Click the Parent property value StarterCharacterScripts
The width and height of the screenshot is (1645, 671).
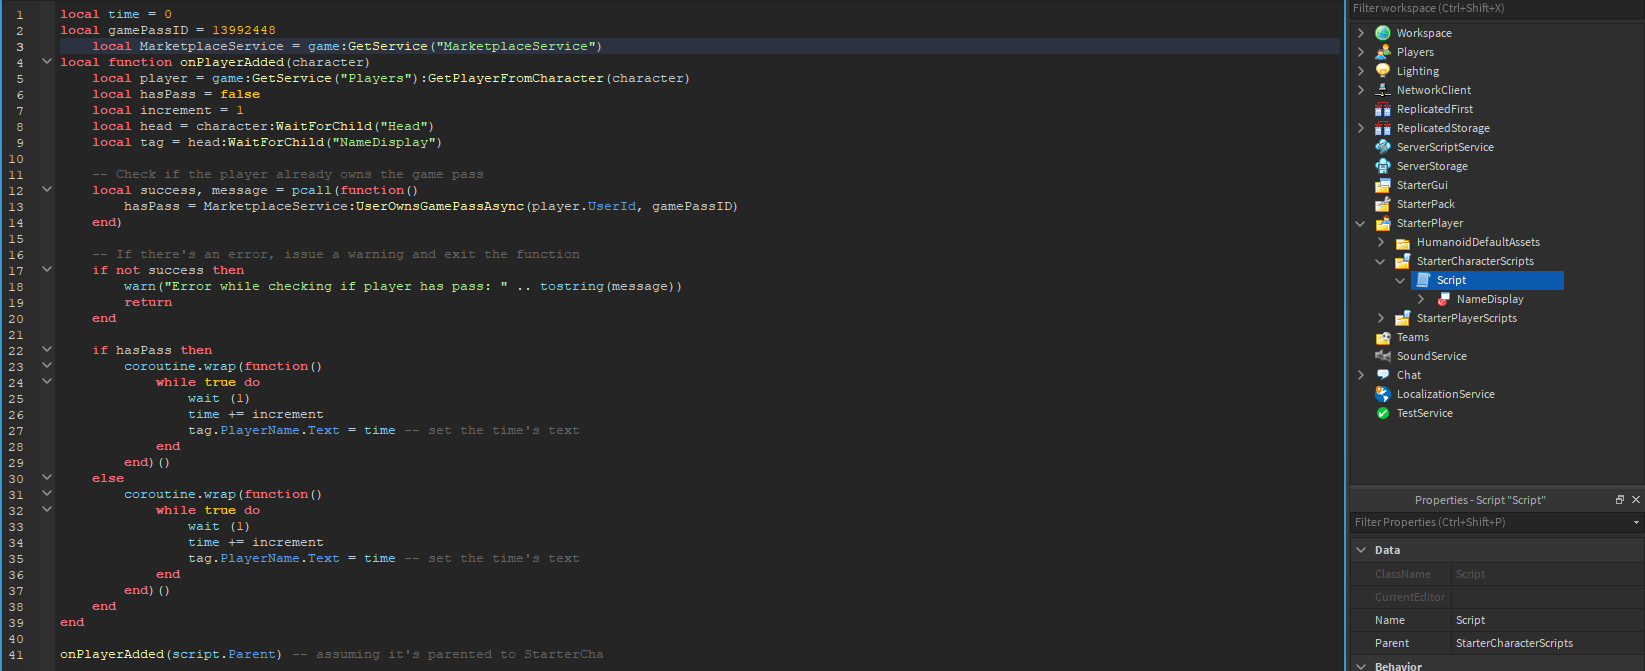point(1546,643)
